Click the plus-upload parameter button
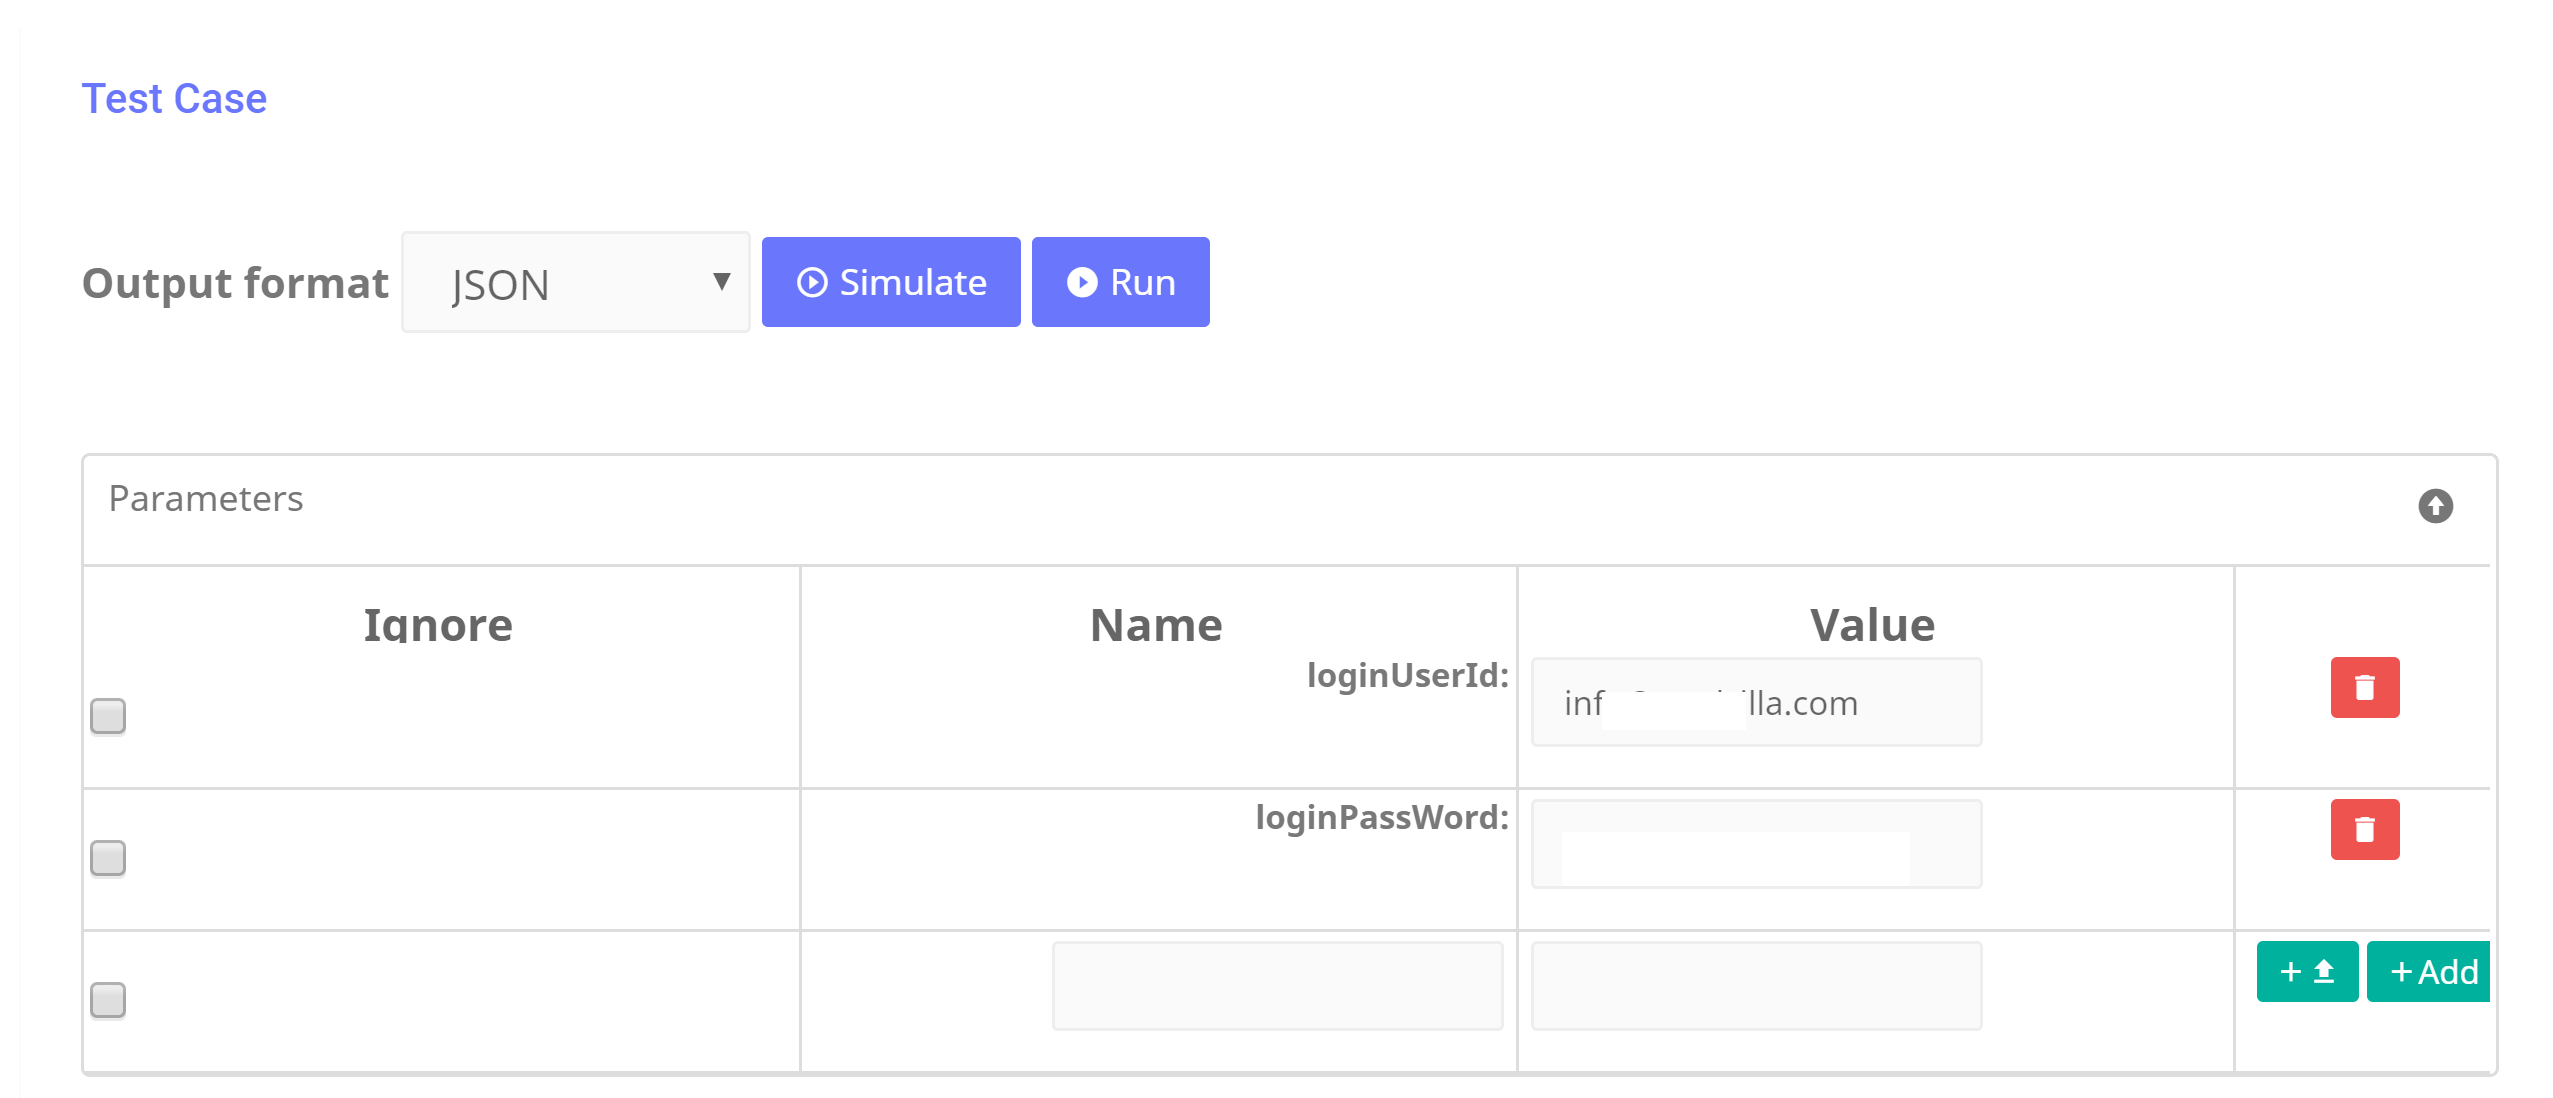Image resolution: width=2553 pixels, height=1098 pixels. coord(2305,971)
